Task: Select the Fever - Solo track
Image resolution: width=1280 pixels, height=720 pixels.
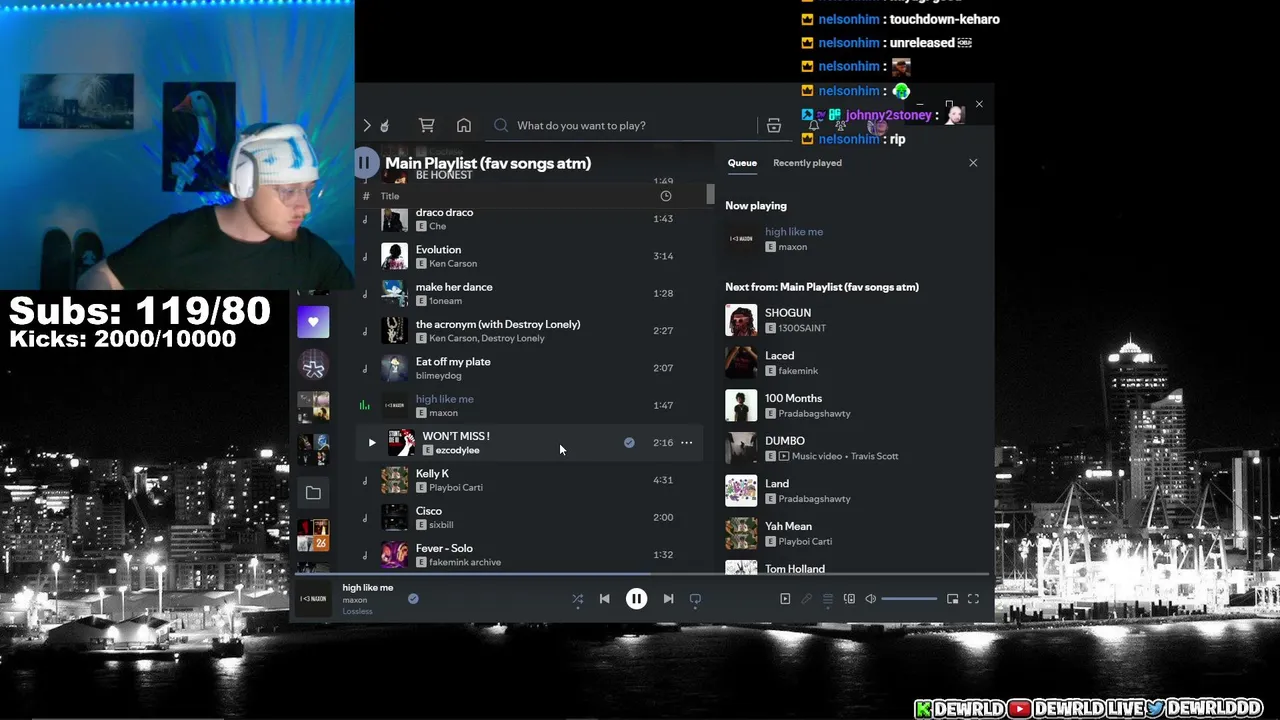Action: [530, 554]
